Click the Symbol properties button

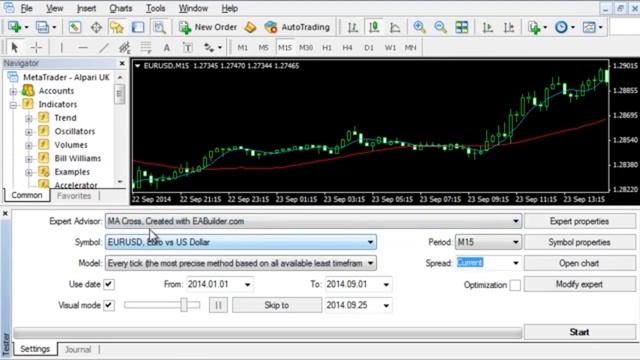pos(579,242)
